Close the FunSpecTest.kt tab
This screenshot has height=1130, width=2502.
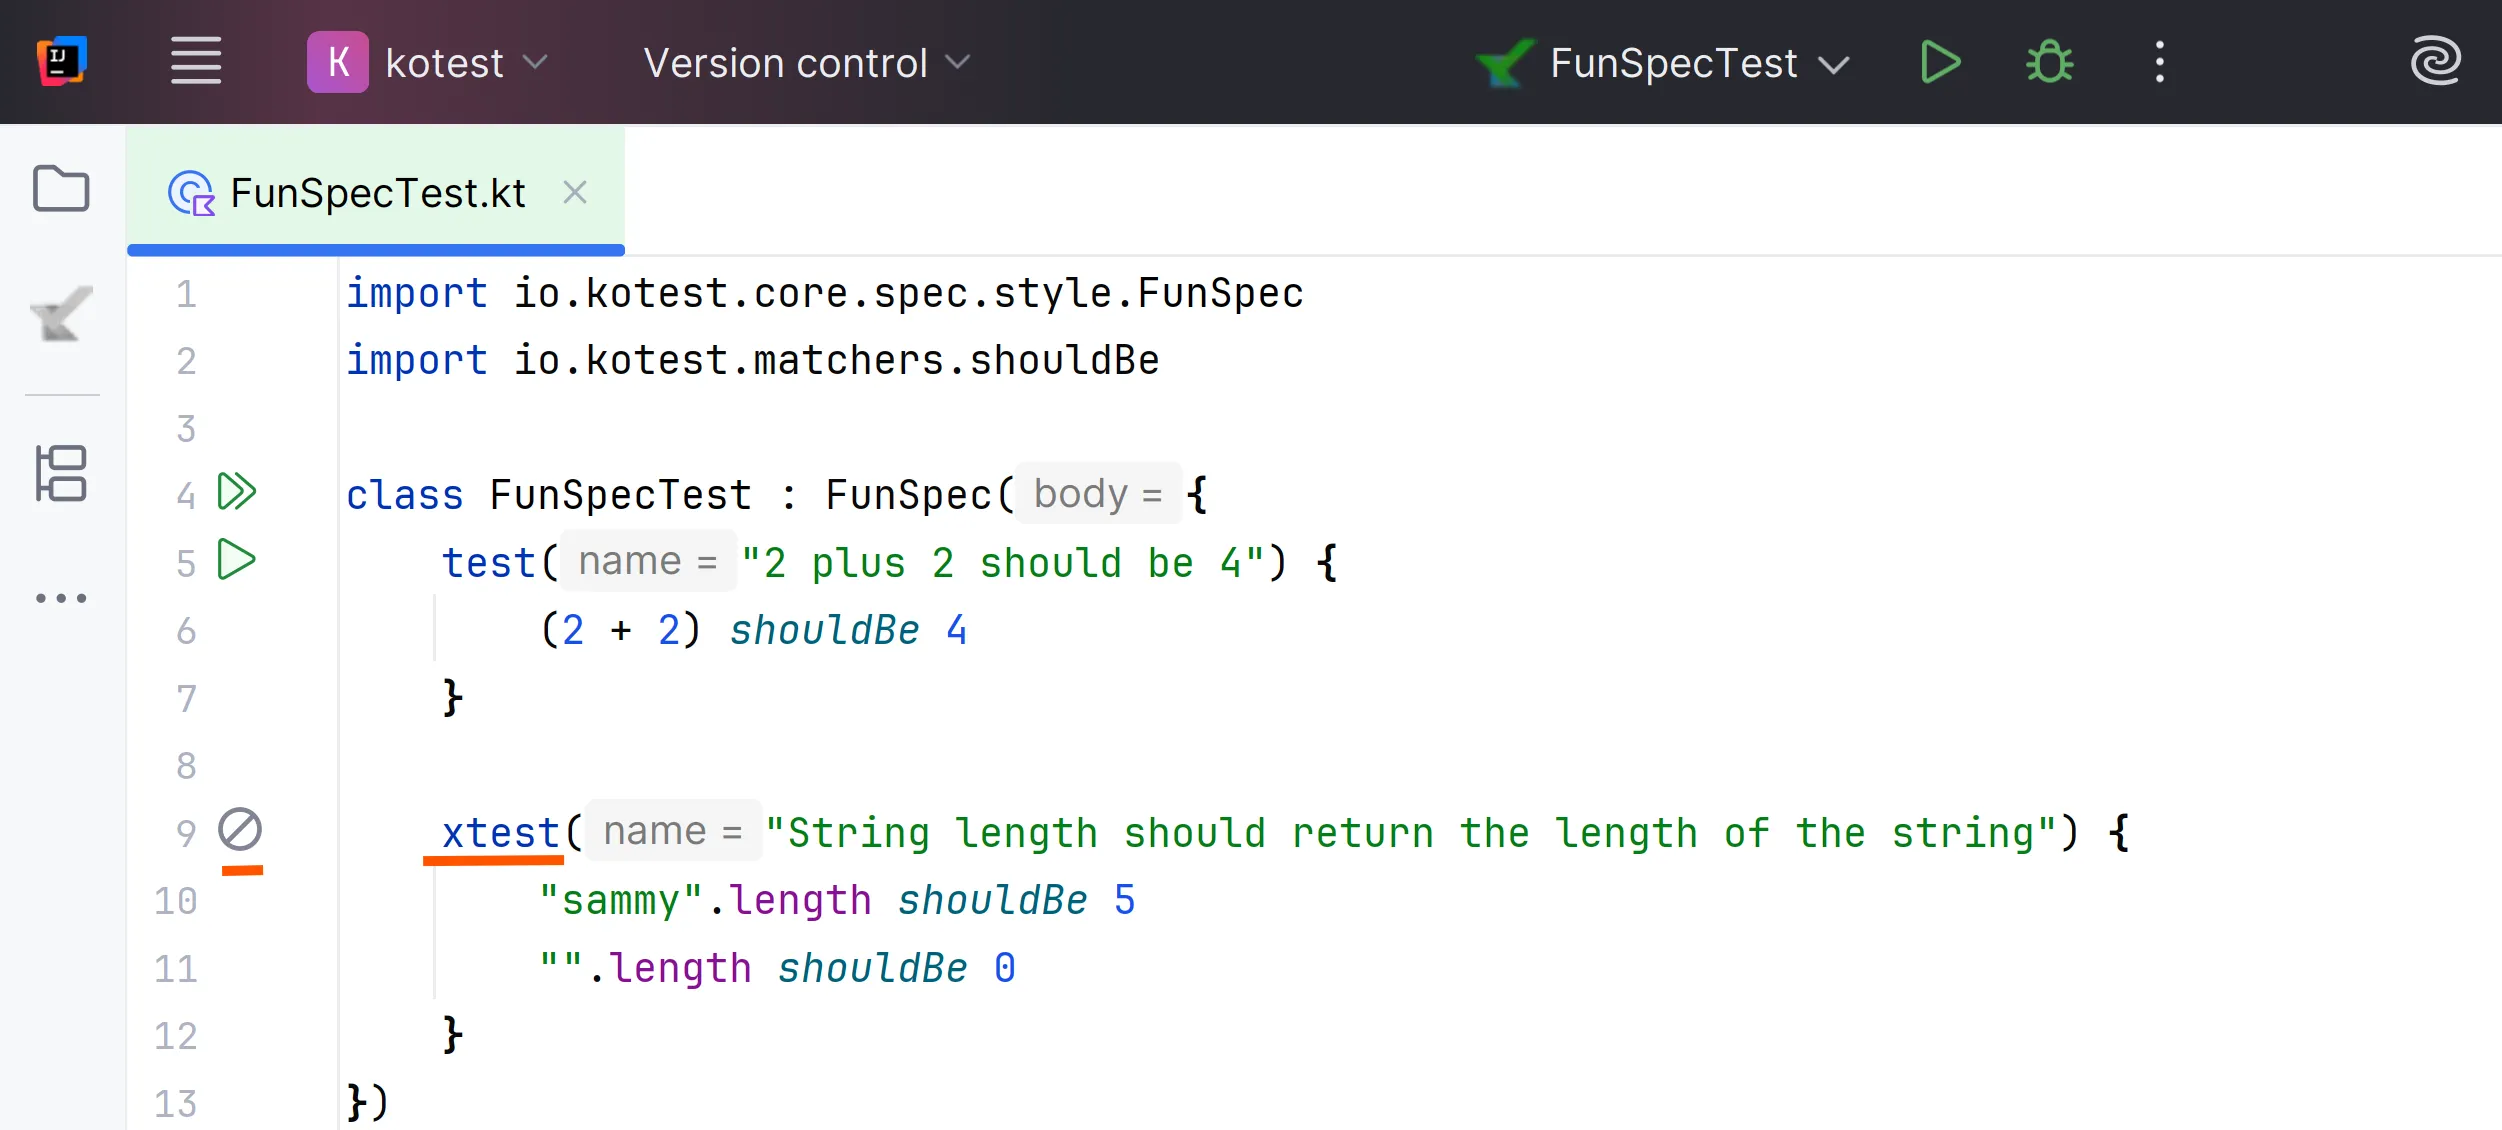(x=574, y=192)
